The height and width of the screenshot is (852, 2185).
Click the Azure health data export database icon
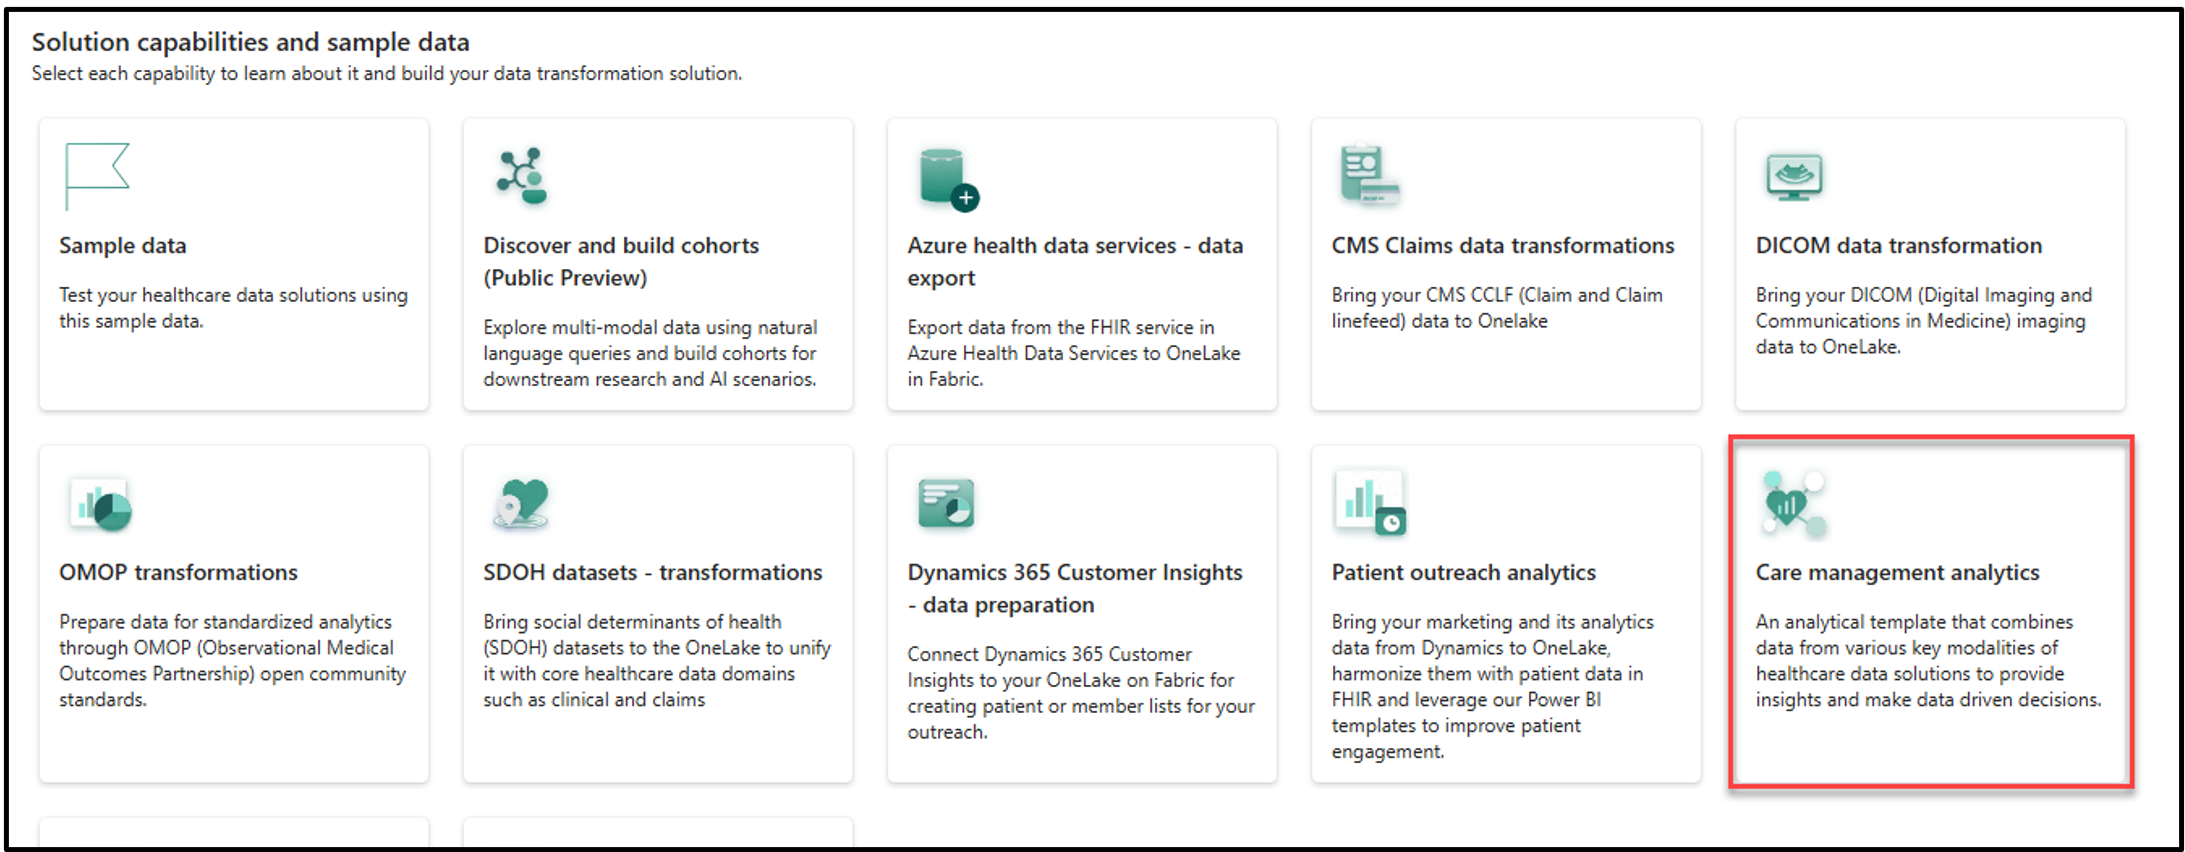948,180
